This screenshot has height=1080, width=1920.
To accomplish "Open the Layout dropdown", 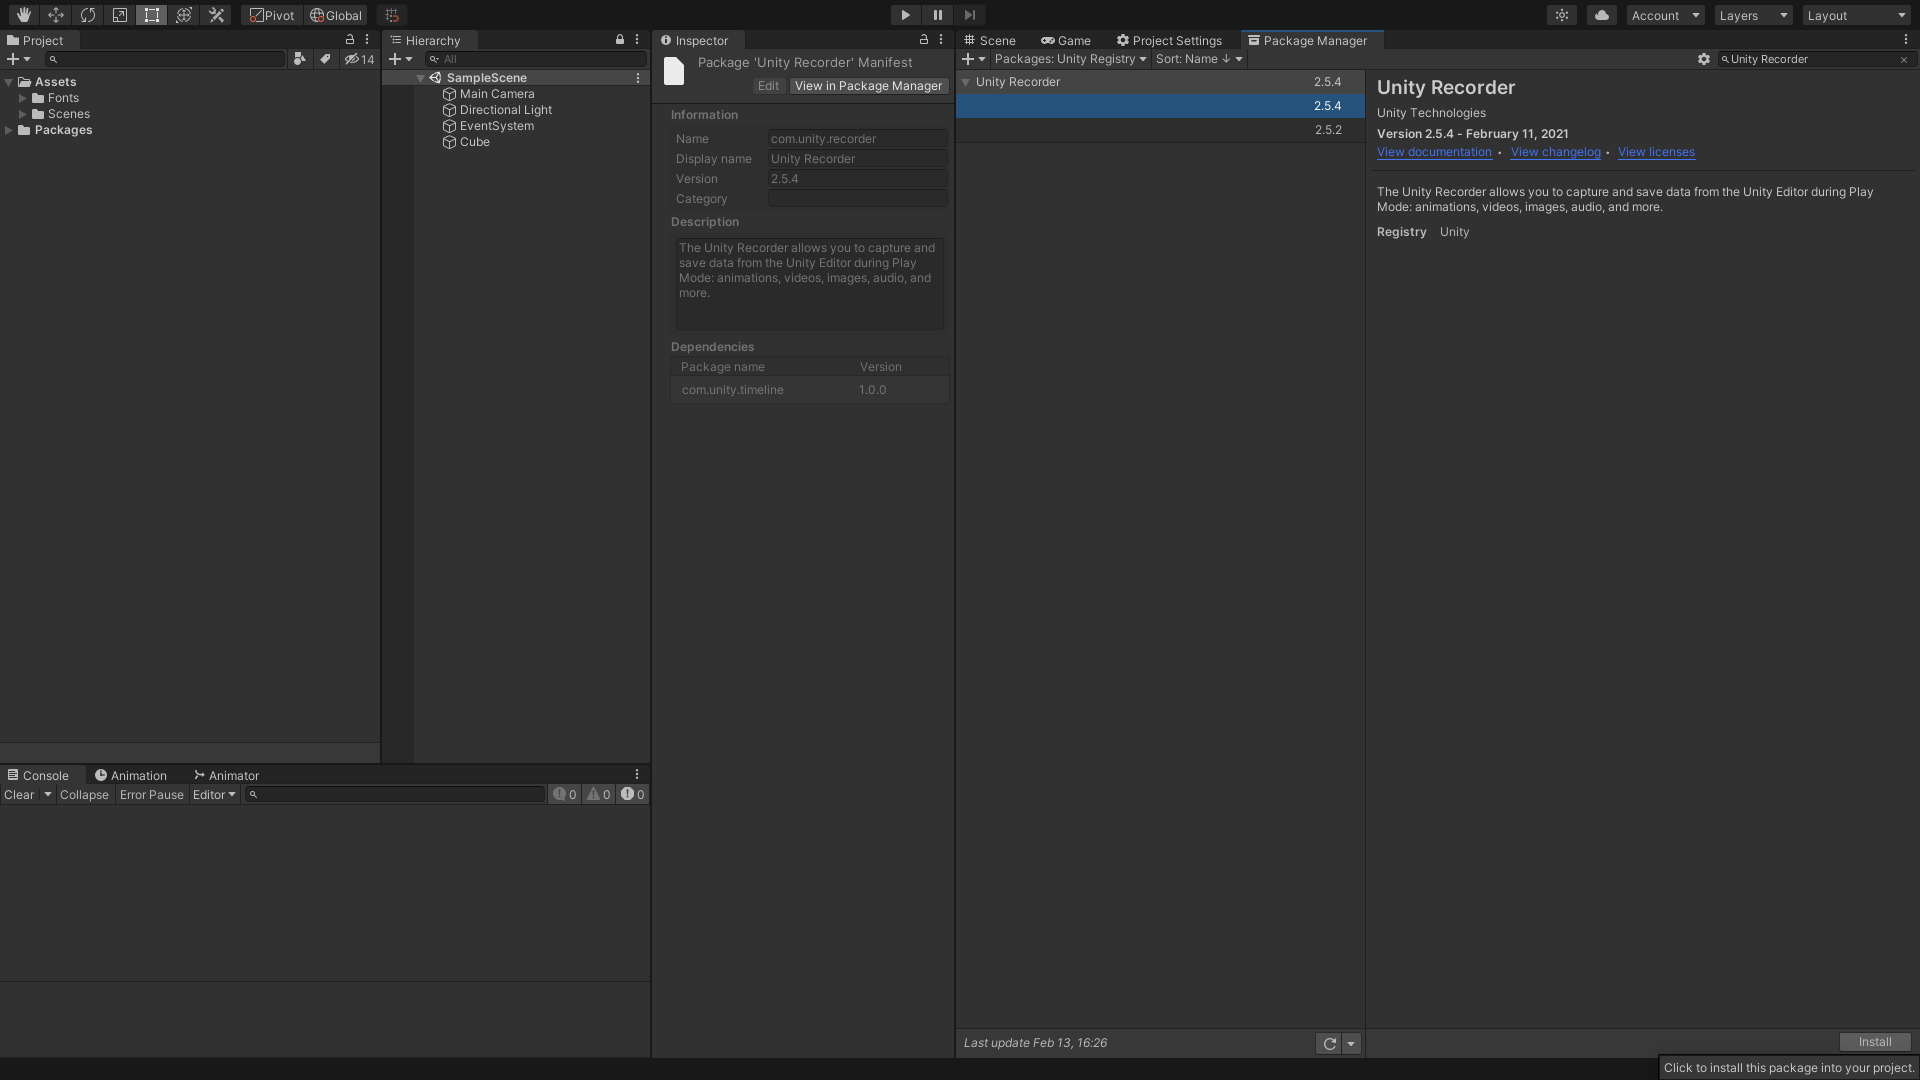I will (1857, 15).
